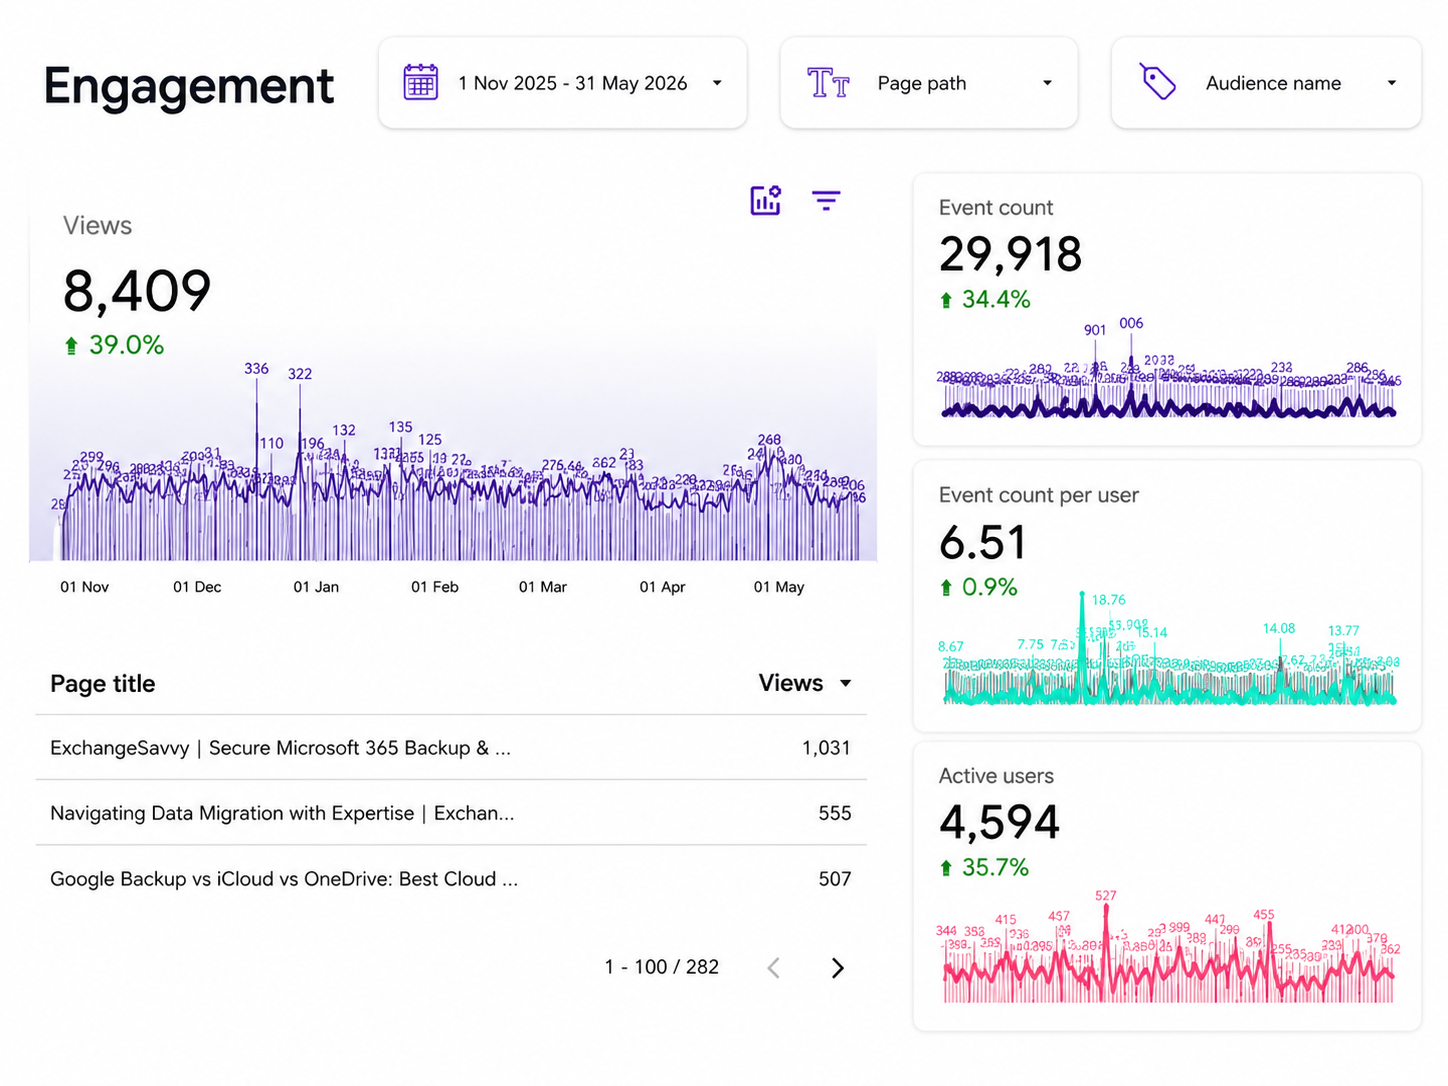Sort the table using the Views column arrow
Screen dimensions: 1448x1086
(x=846, y=683)
